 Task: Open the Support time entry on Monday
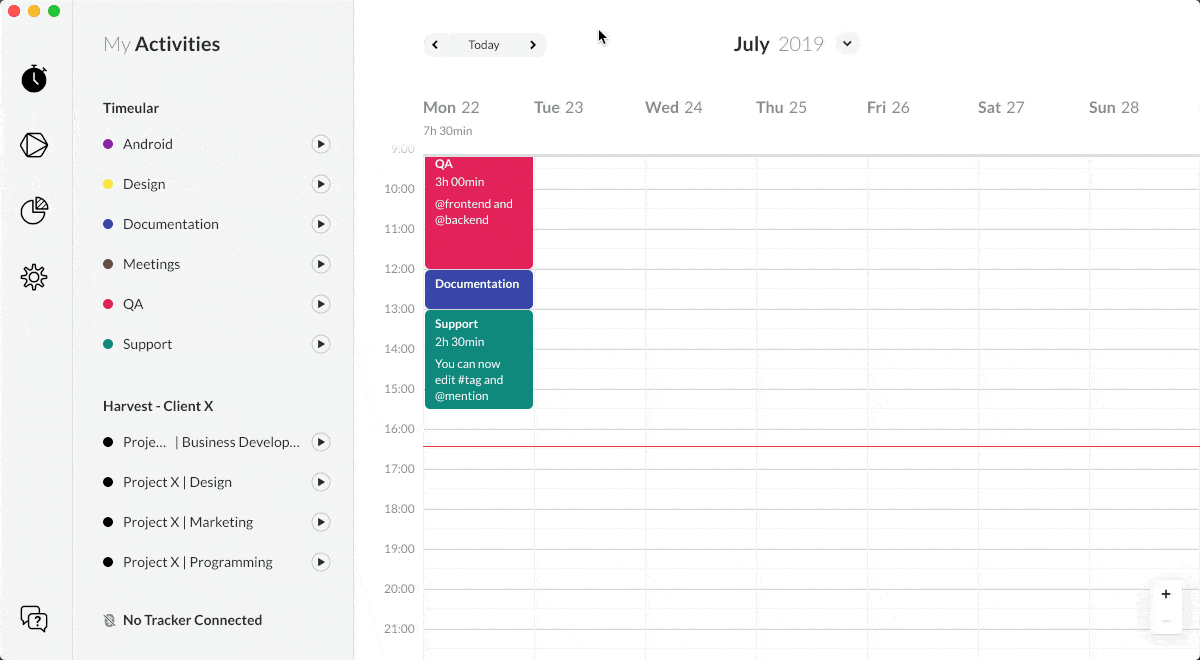478,358
